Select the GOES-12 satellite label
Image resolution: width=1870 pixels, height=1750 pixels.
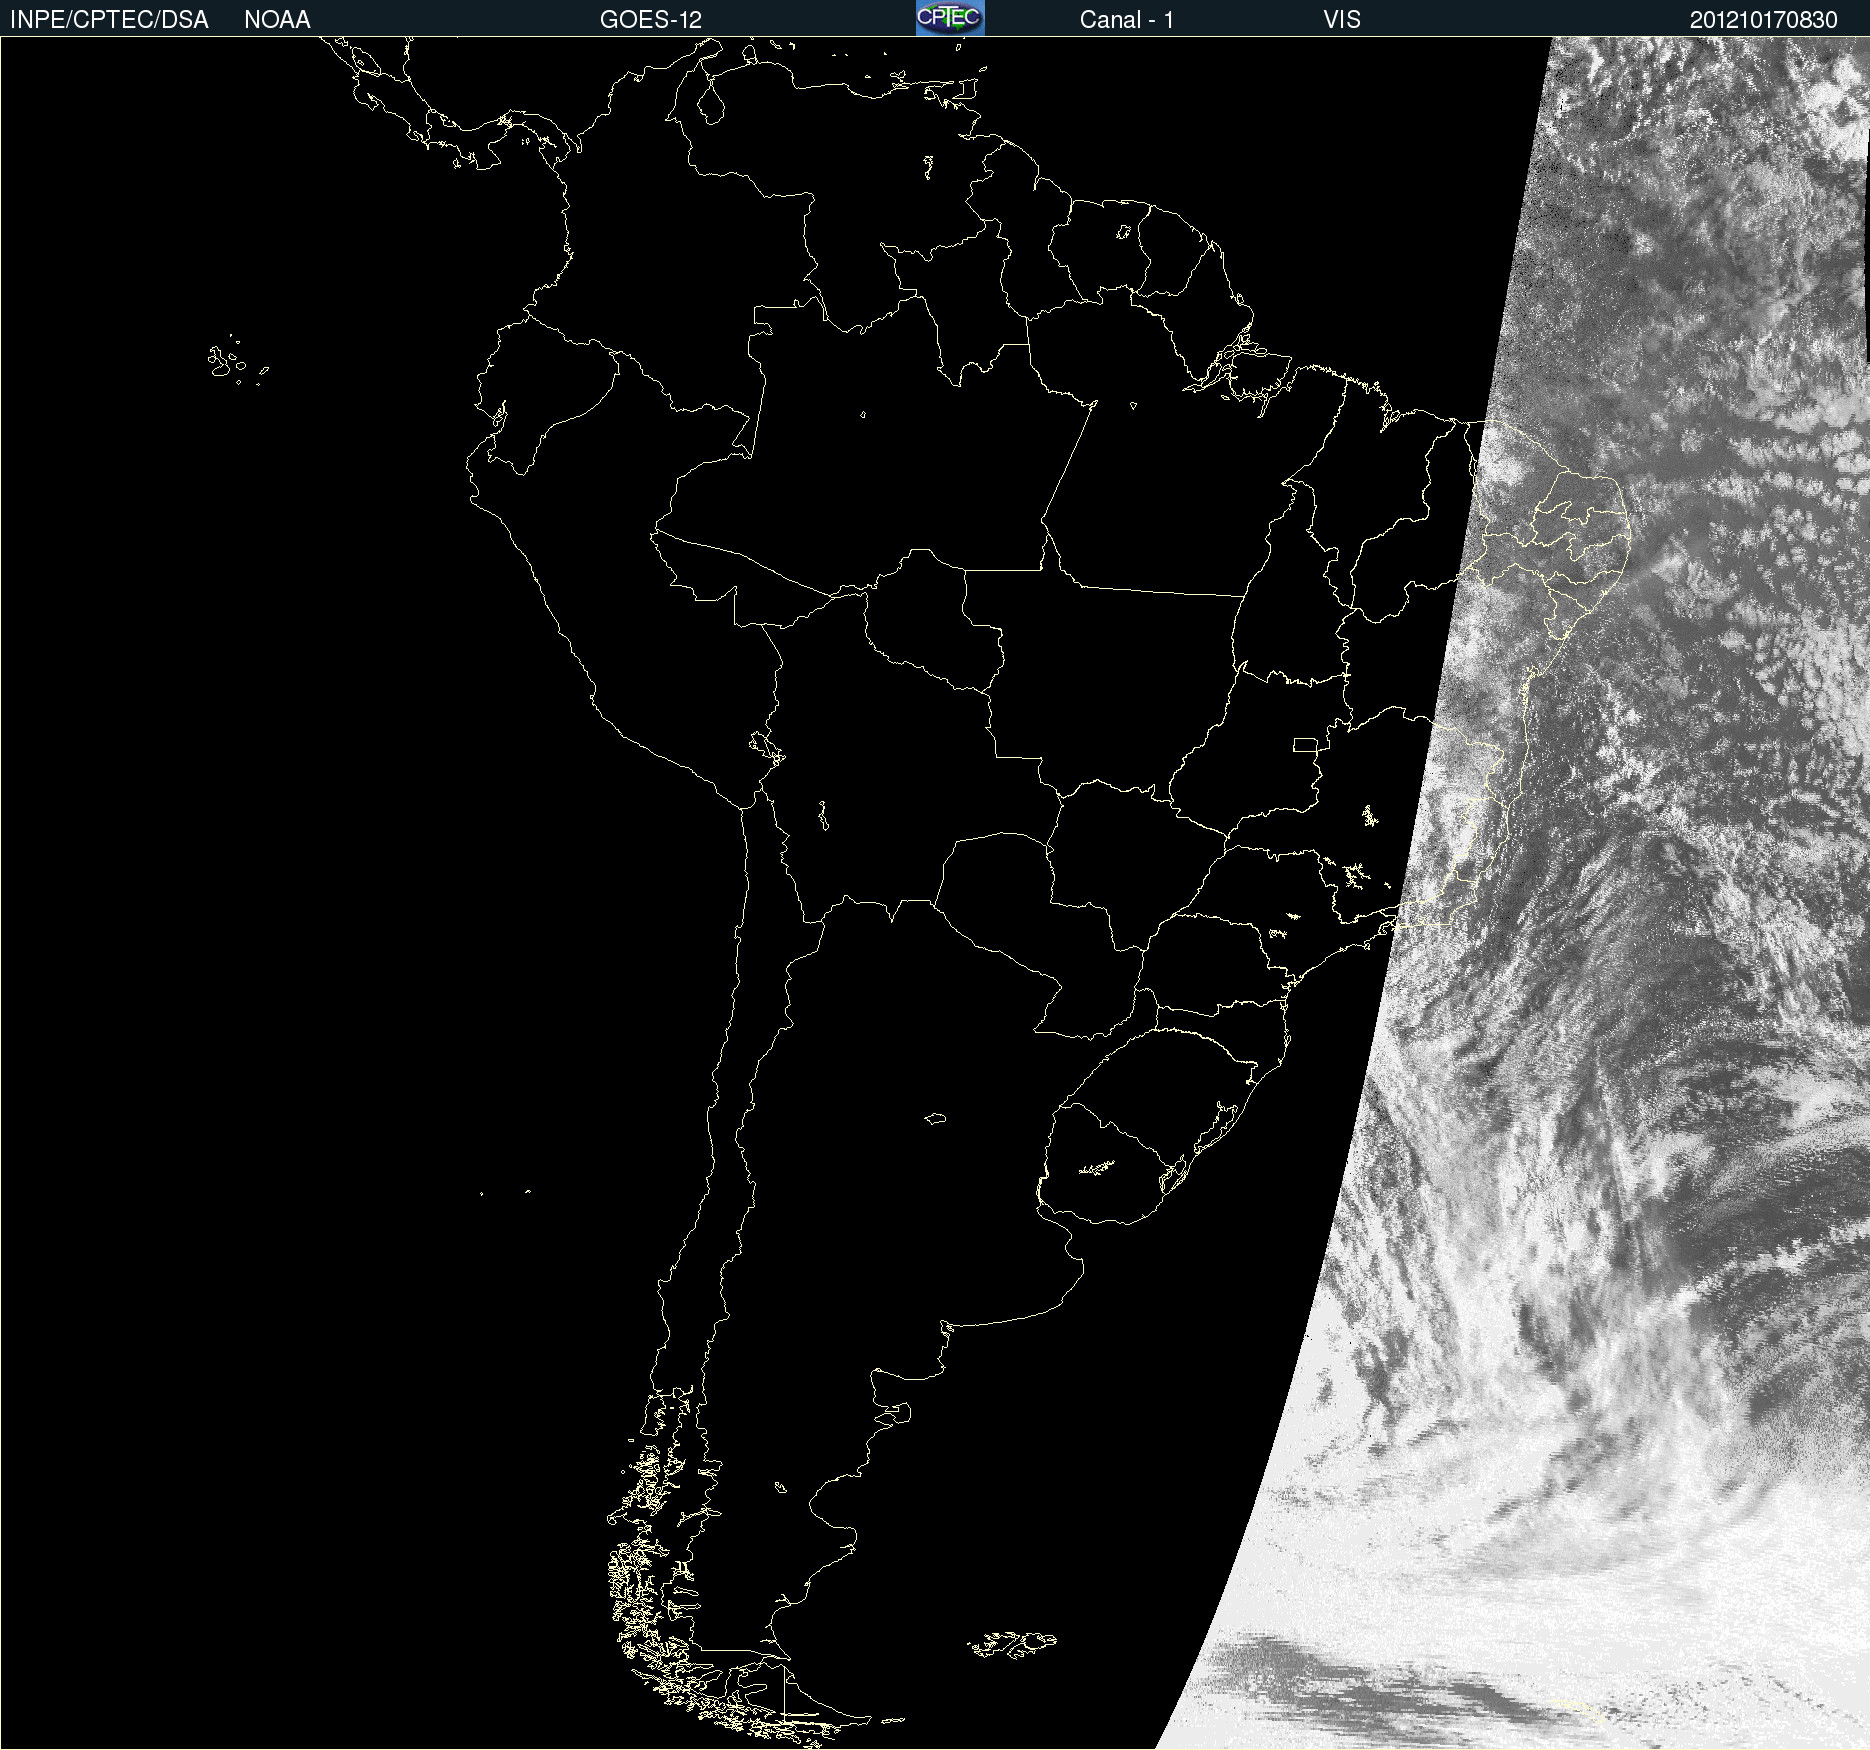coord(651,20)
